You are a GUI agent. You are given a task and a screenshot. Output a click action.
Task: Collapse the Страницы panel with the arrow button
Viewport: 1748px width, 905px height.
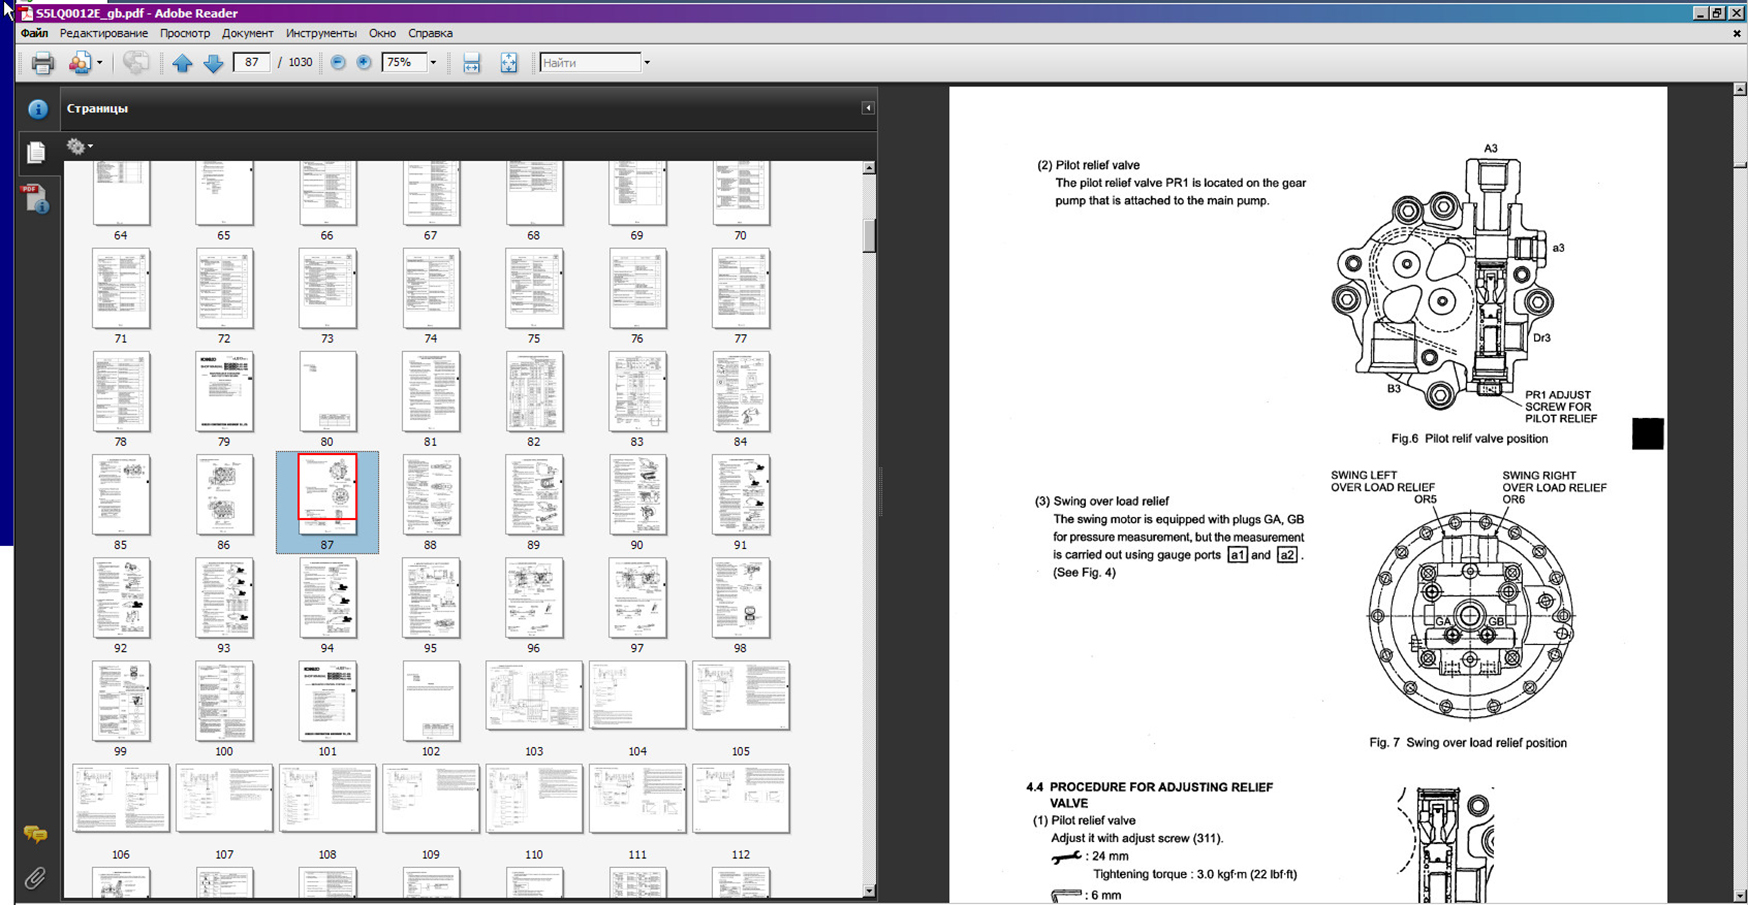point(867,108)
